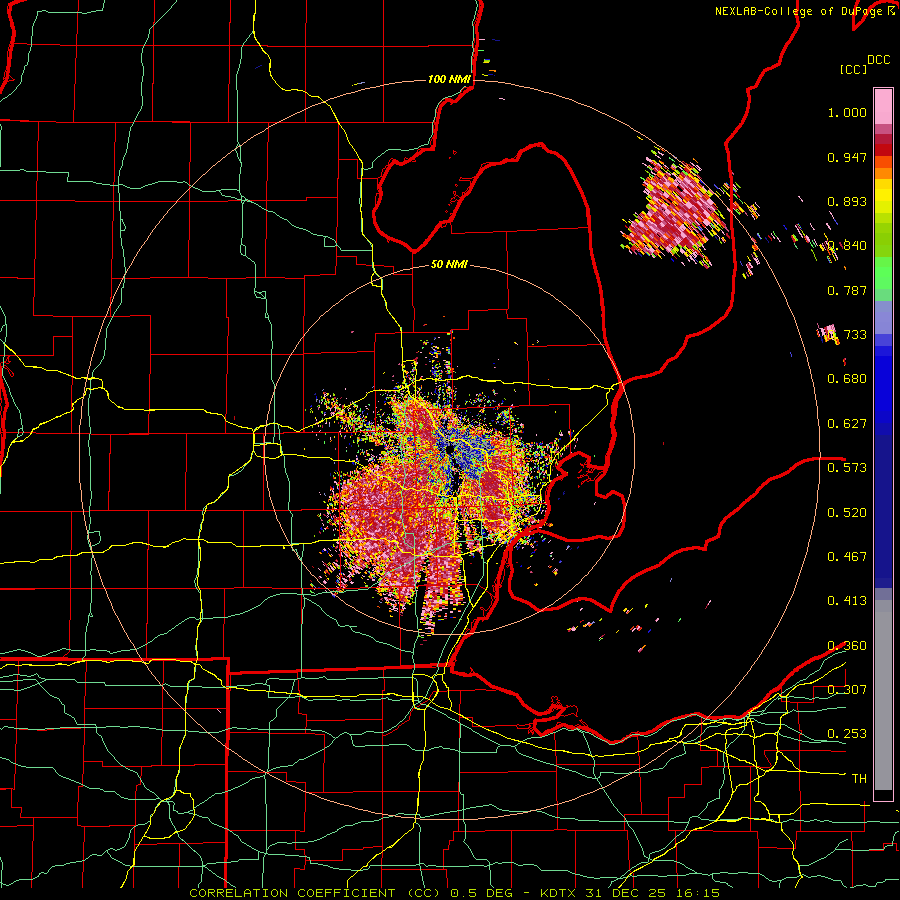
Task: Click the 0.573 legend value
Action: pos(847,468)
